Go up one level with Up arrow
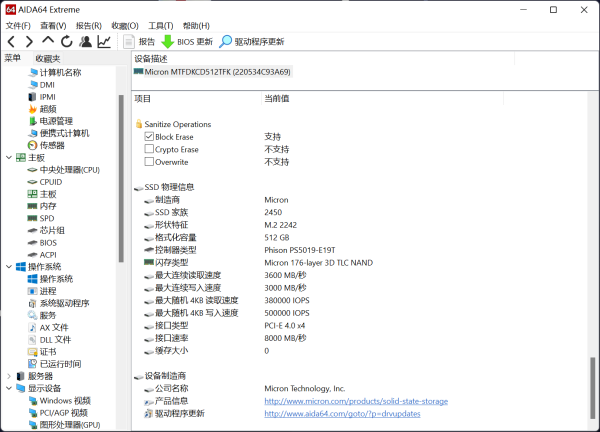Viewport: 600px width, 432px height. pos(48,41)
